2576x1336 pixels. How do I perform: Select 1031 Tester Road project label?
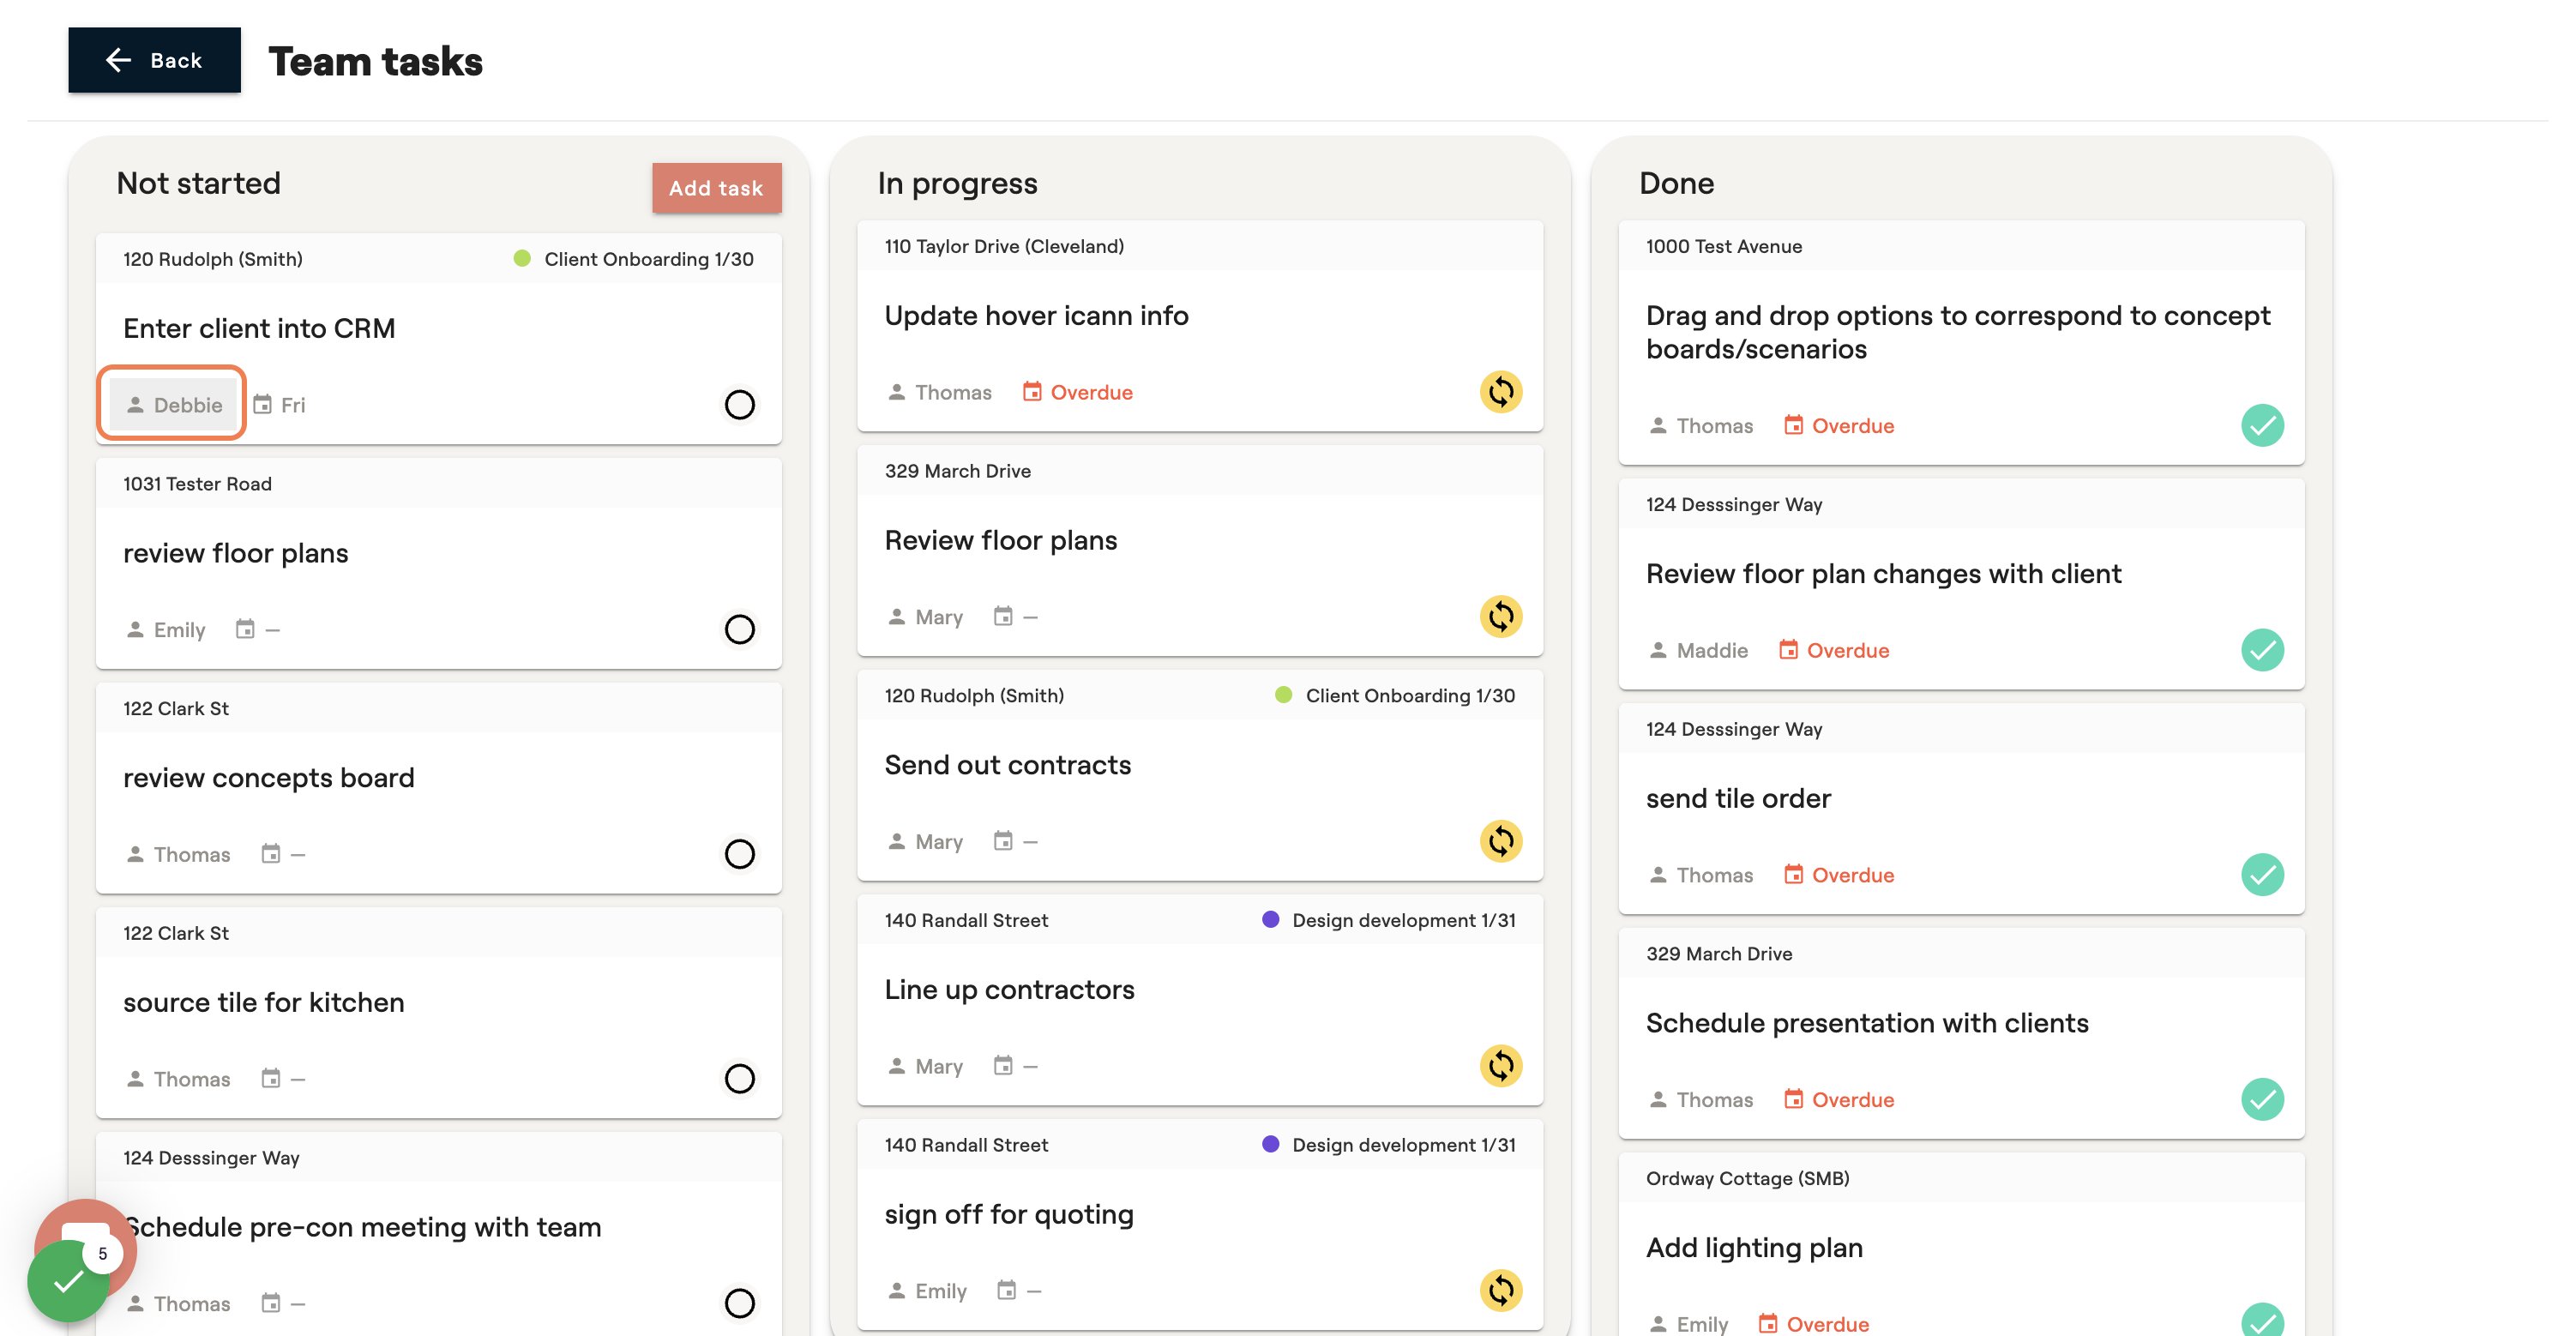click(197, 484)
